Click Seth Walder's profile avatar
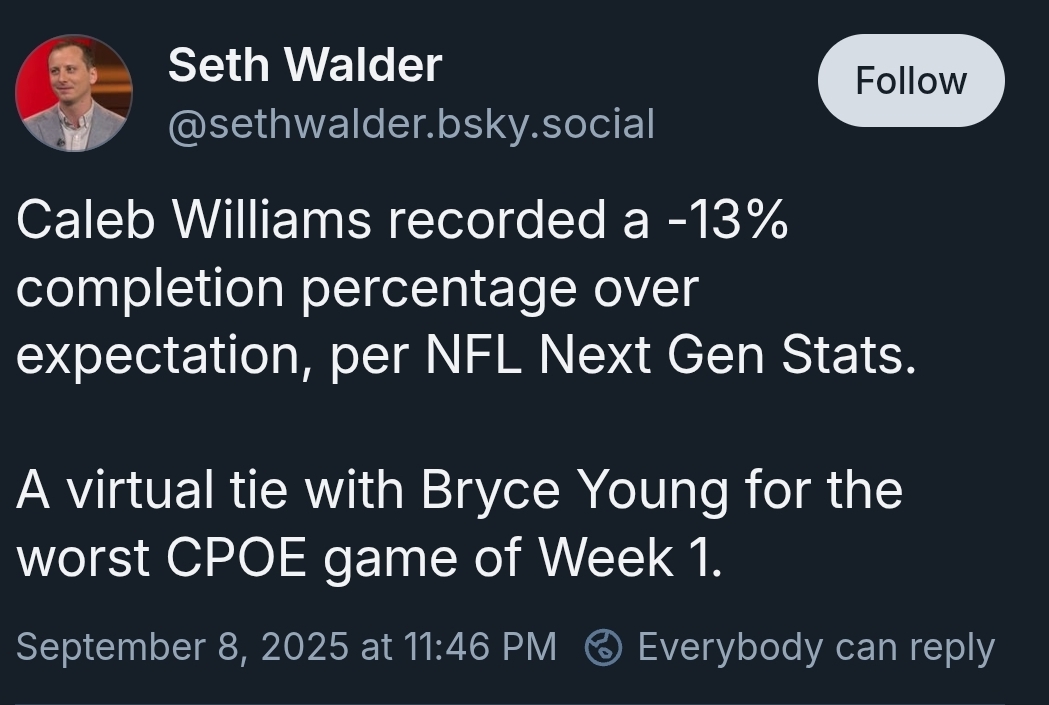The width and height of the screenshot is (1049, 705). [73, 92]
